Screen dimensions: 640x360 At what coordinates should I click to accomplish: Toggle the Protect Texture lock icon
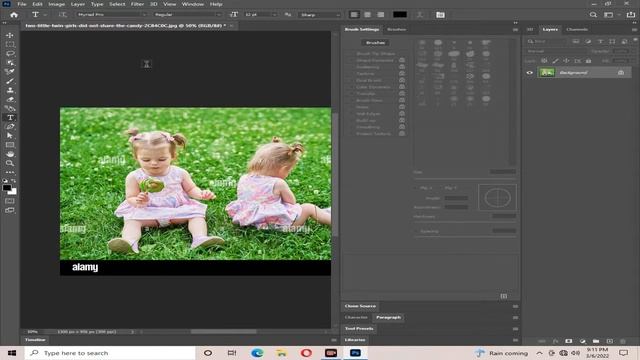(402, 133)
